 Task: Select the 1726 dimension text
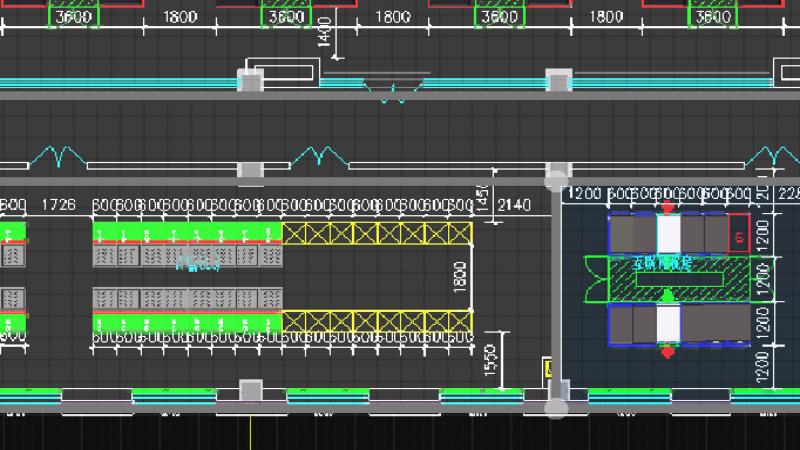point(58,205)
